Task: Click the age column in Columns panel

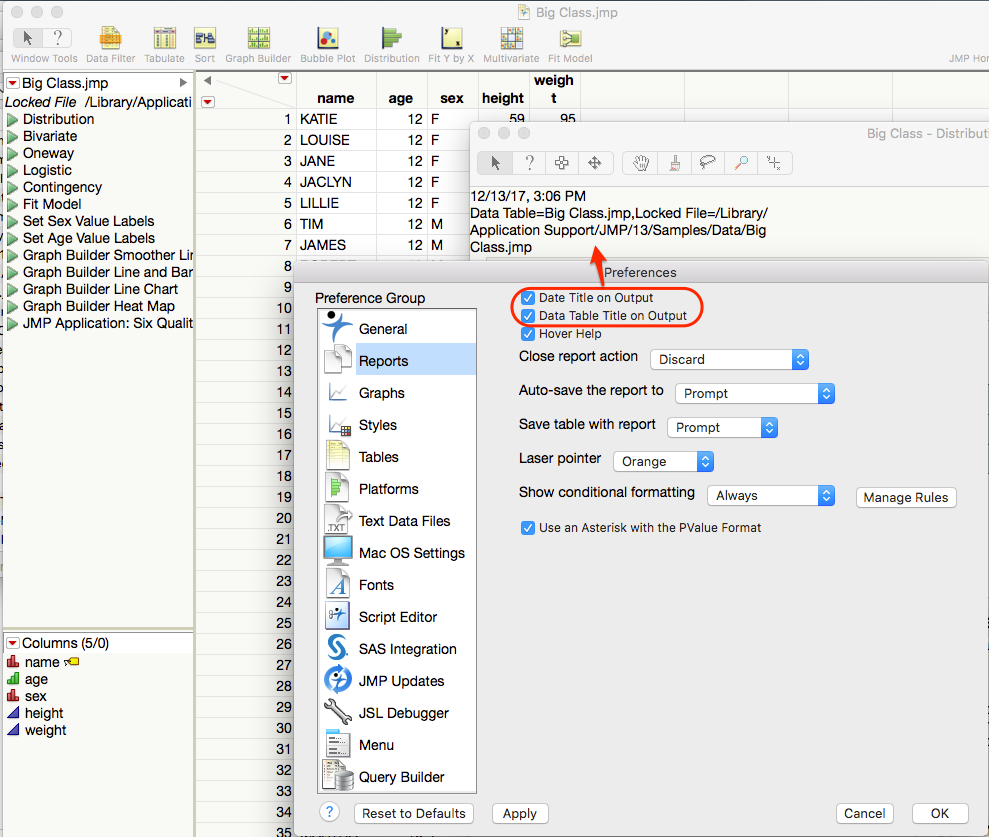Action: coord(36,679)
